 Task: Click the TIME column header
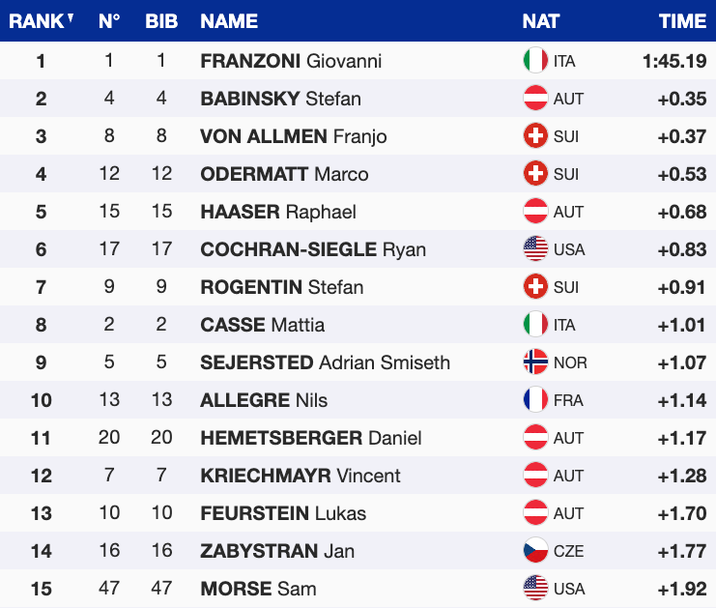(682, 21)
